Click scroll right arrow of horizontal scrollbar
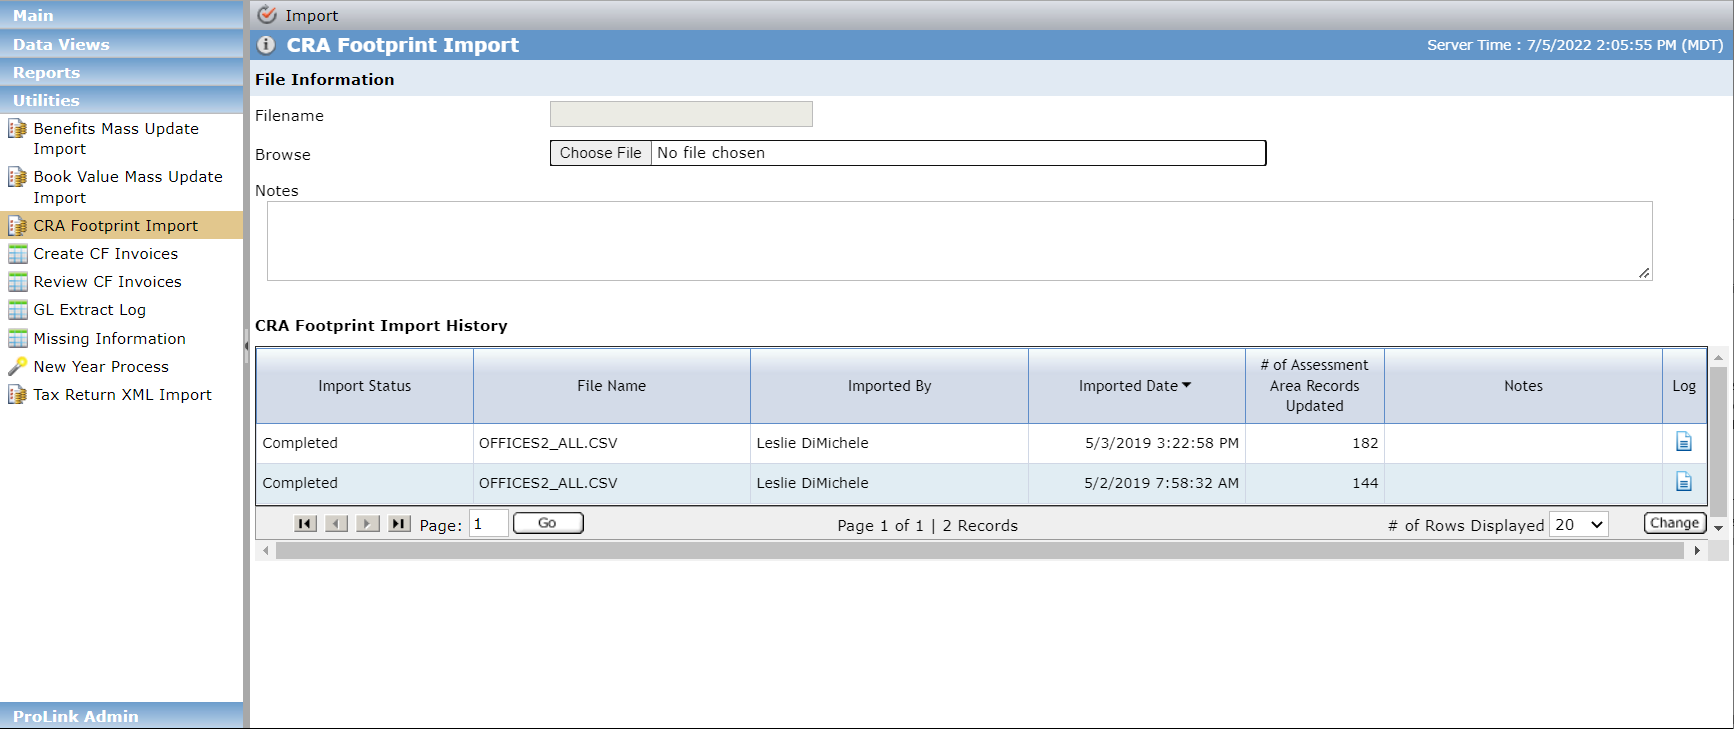This screenshot has width=1734, height=729. click(x=1697, y=551)
